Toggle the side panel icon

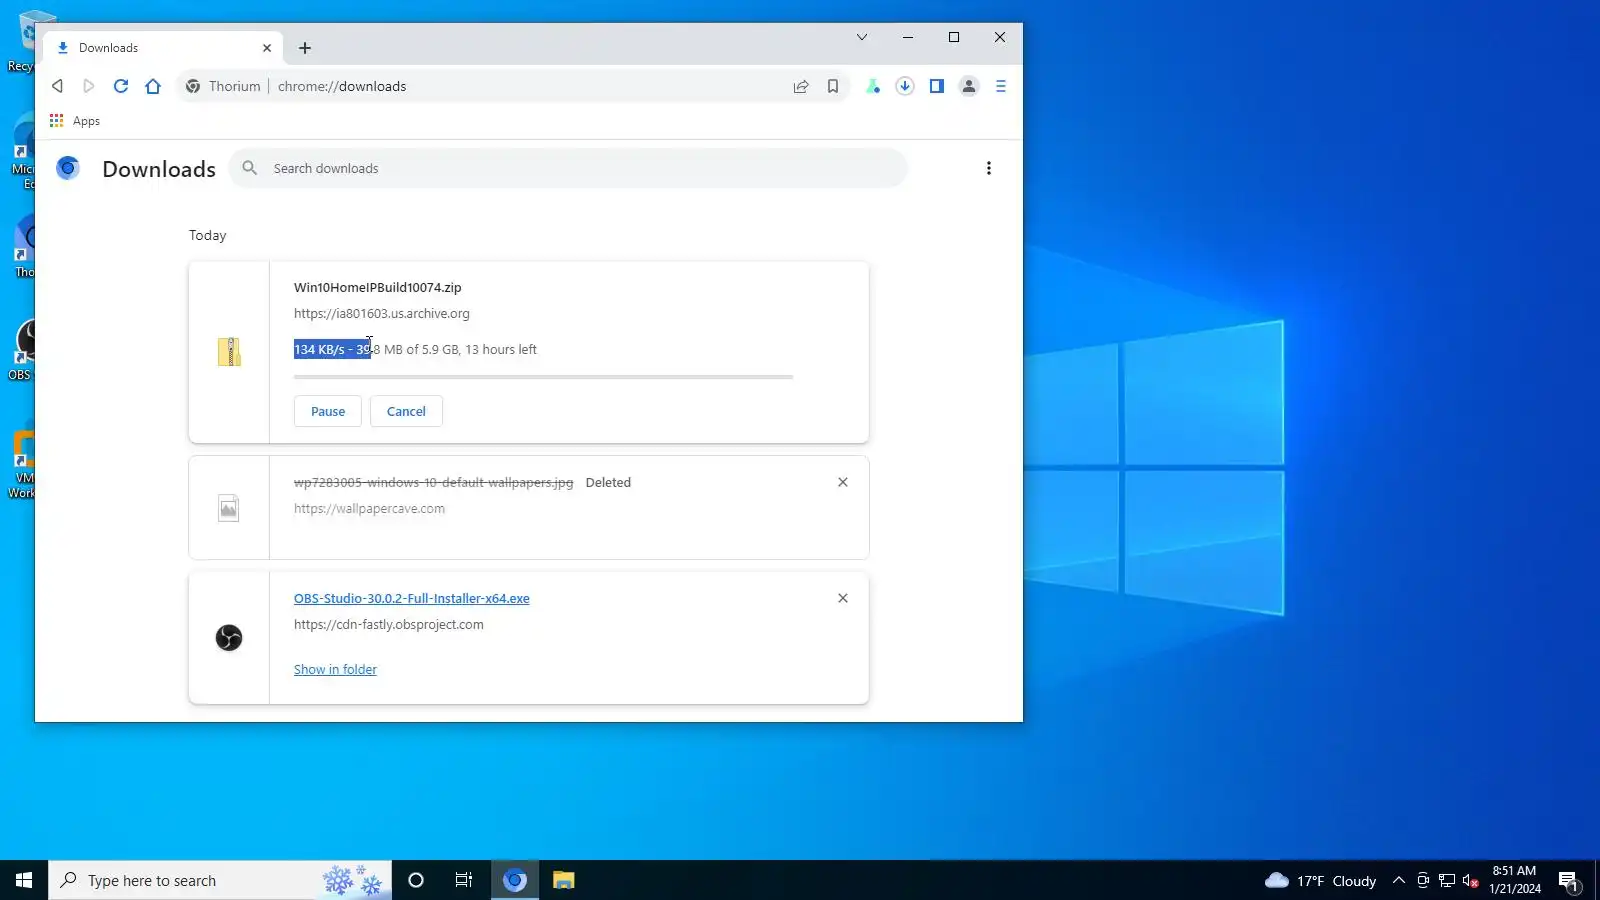coord(937,86)
